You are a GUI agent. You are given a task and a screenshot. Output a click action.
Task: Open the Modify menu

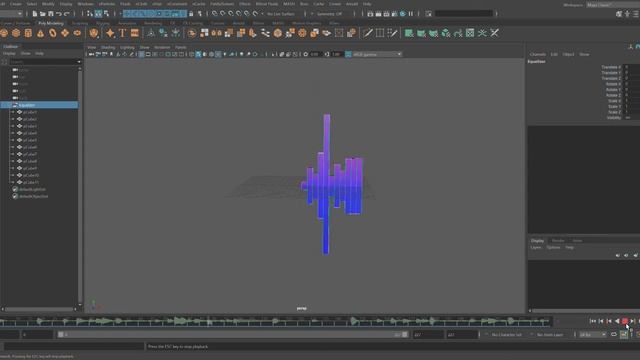(48, 4)
